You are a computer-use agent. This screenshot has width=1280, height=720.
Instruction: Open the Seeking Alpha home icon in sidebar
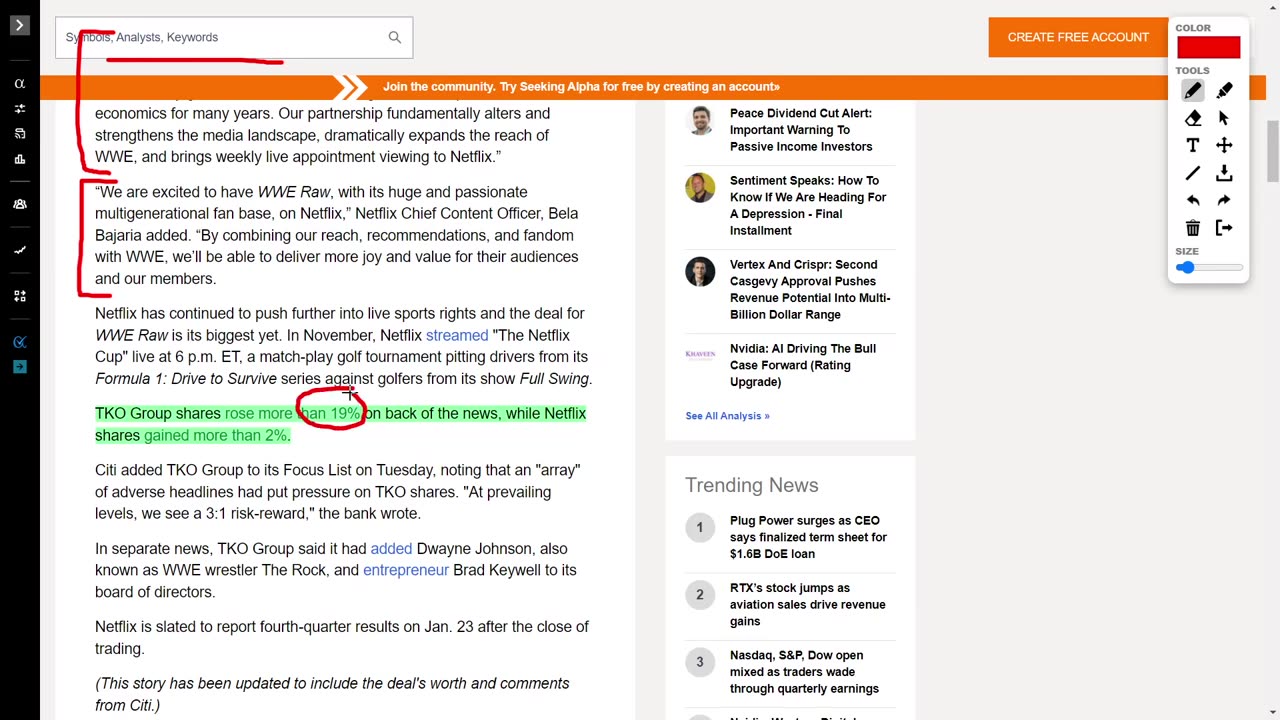(19, 84)
